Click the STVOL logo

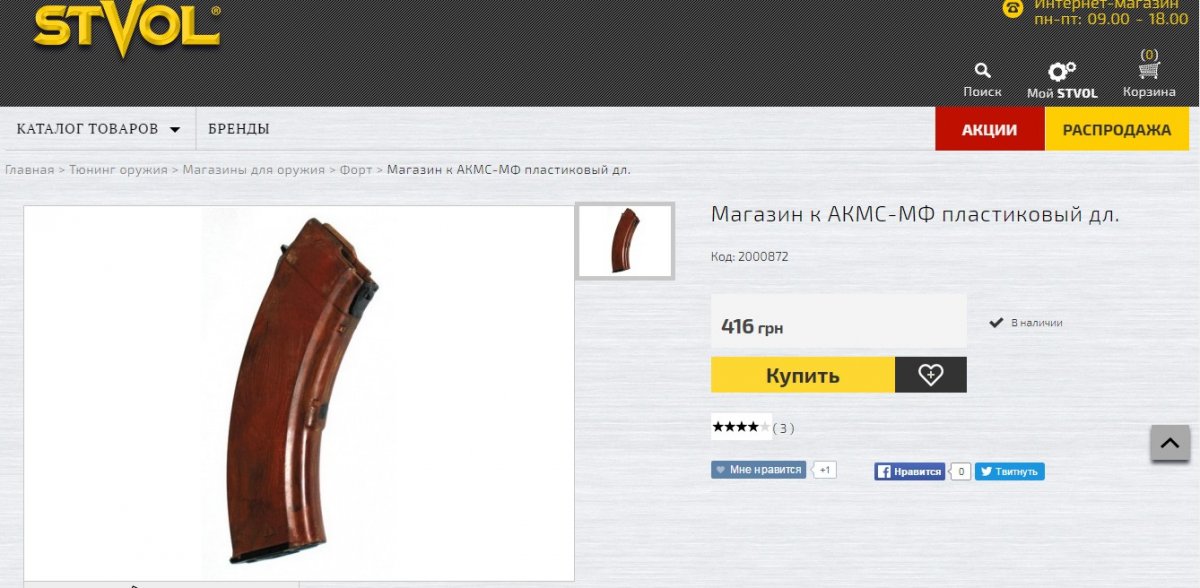coord(127,26)
